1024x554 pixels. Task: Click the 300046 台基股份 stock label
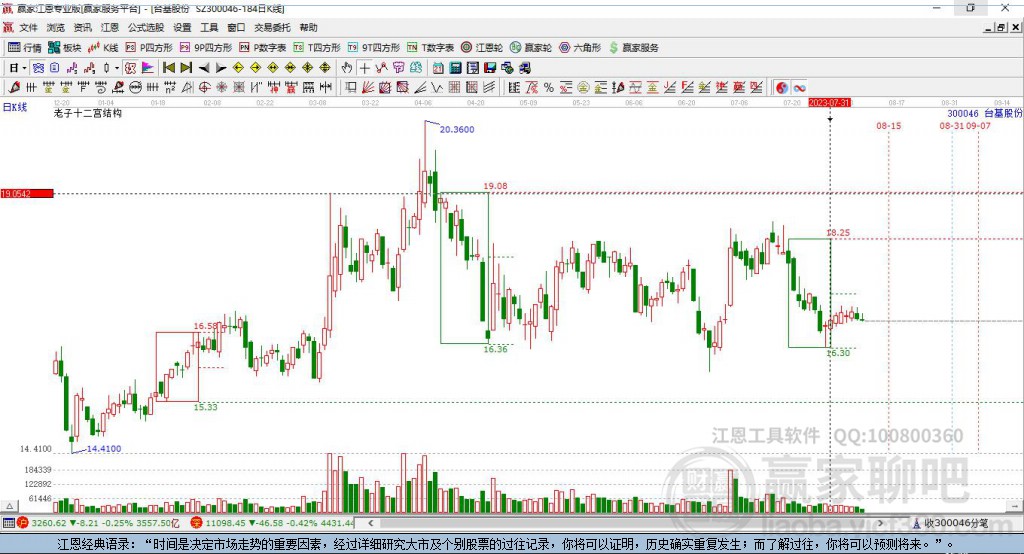pos(985,113)
